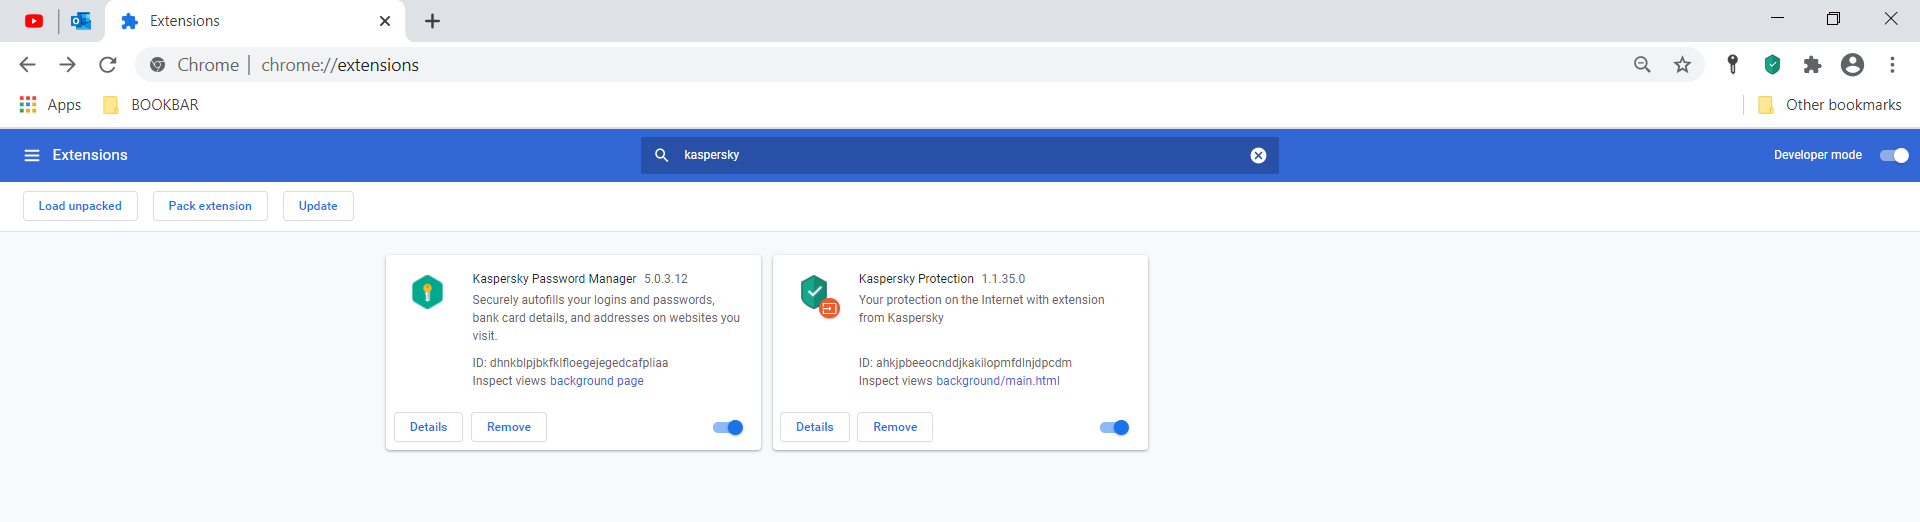Switch to the YouTube pinned tab
This screenshot has width=1920, height=522.
click(x=34, y=21)
